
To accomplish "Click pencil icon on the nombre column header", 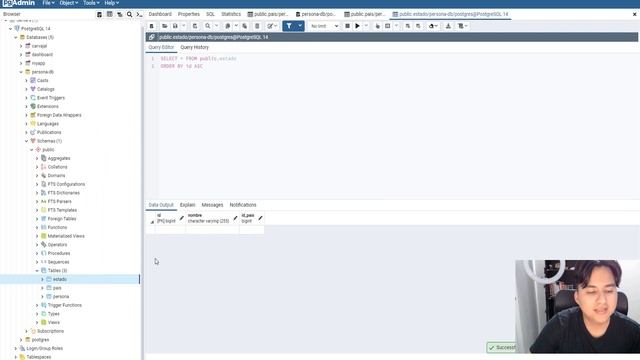I will click(x=235, y=218).
